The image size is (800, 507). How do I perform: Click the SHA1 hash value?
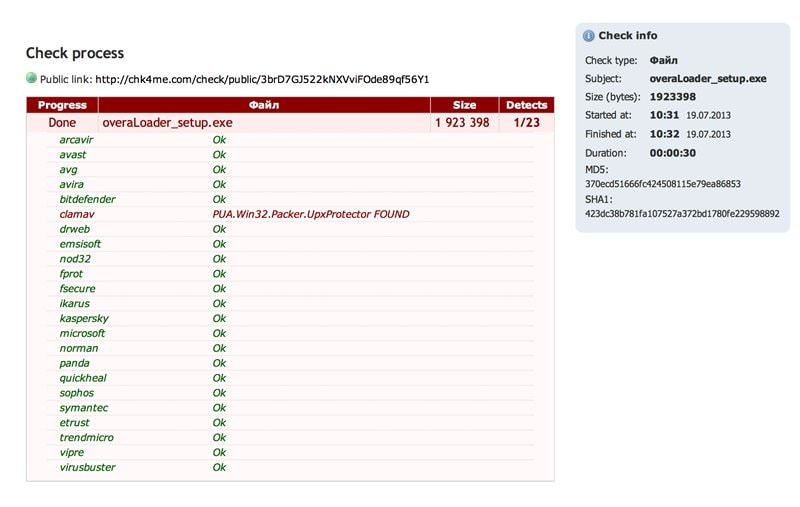coord(681,213)
